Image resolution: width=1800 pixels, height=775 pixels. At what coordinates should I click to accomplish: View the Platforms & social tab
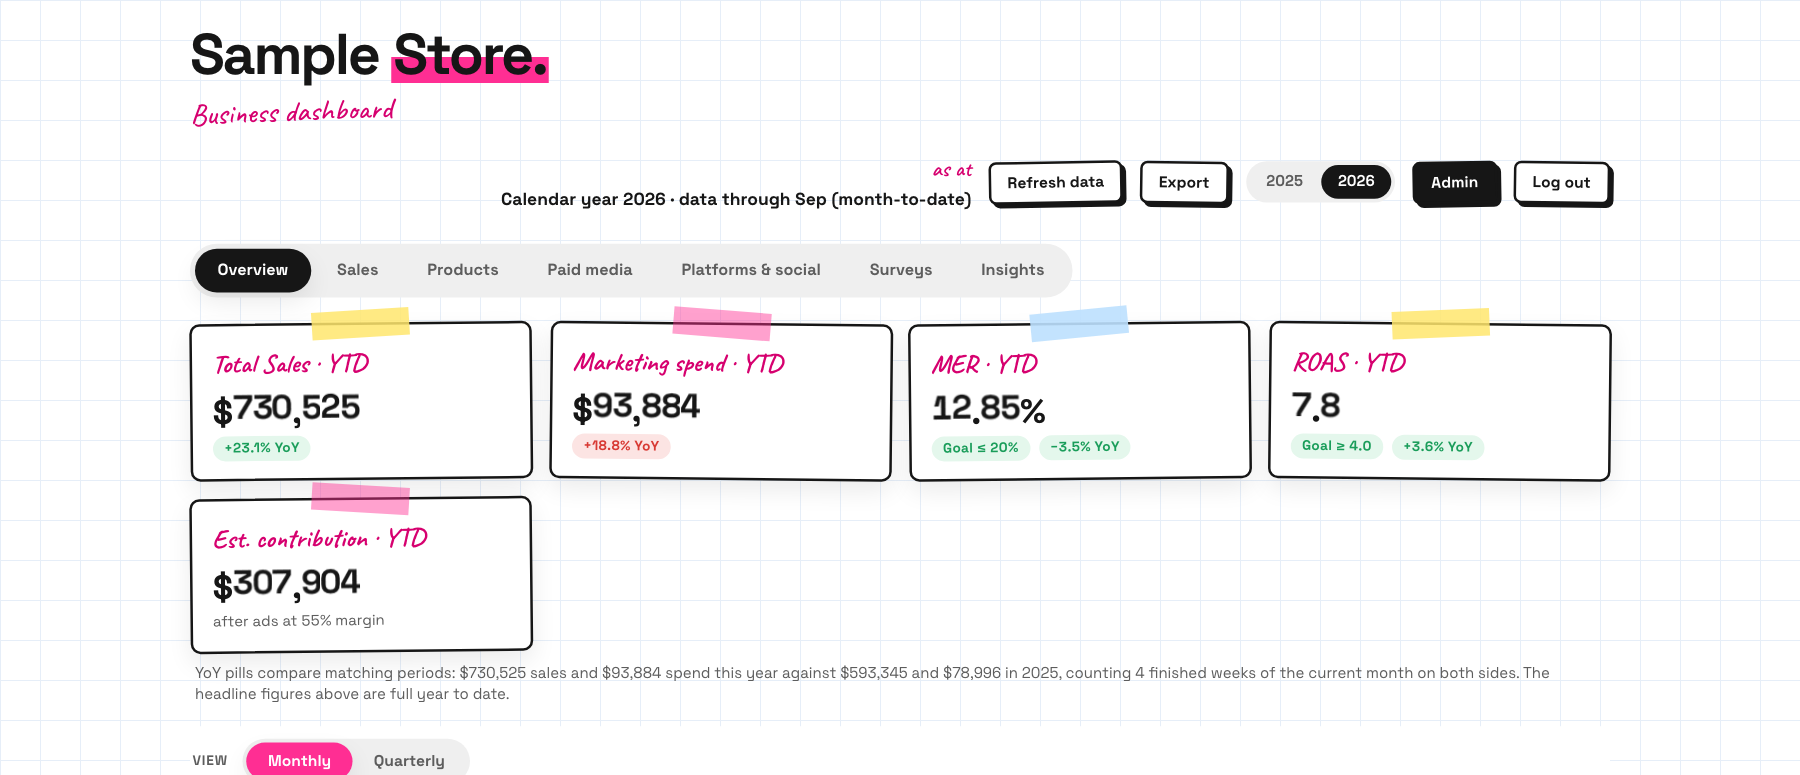tap(751, 270)
